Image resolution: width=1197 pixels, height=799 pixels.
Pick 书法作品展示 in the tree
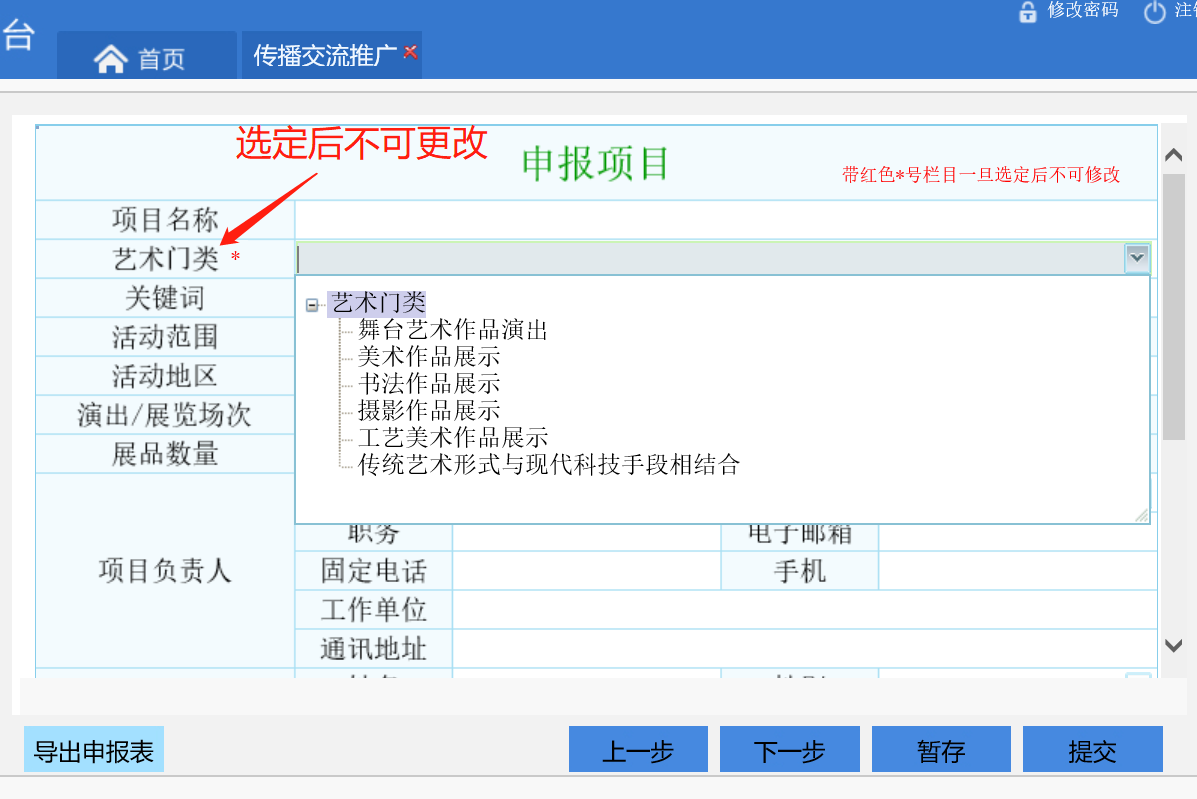[429, 384]
